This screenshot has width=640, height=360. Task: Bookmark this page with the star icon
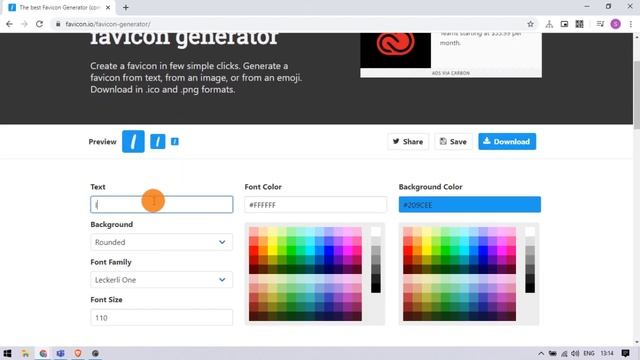[530, 24]
